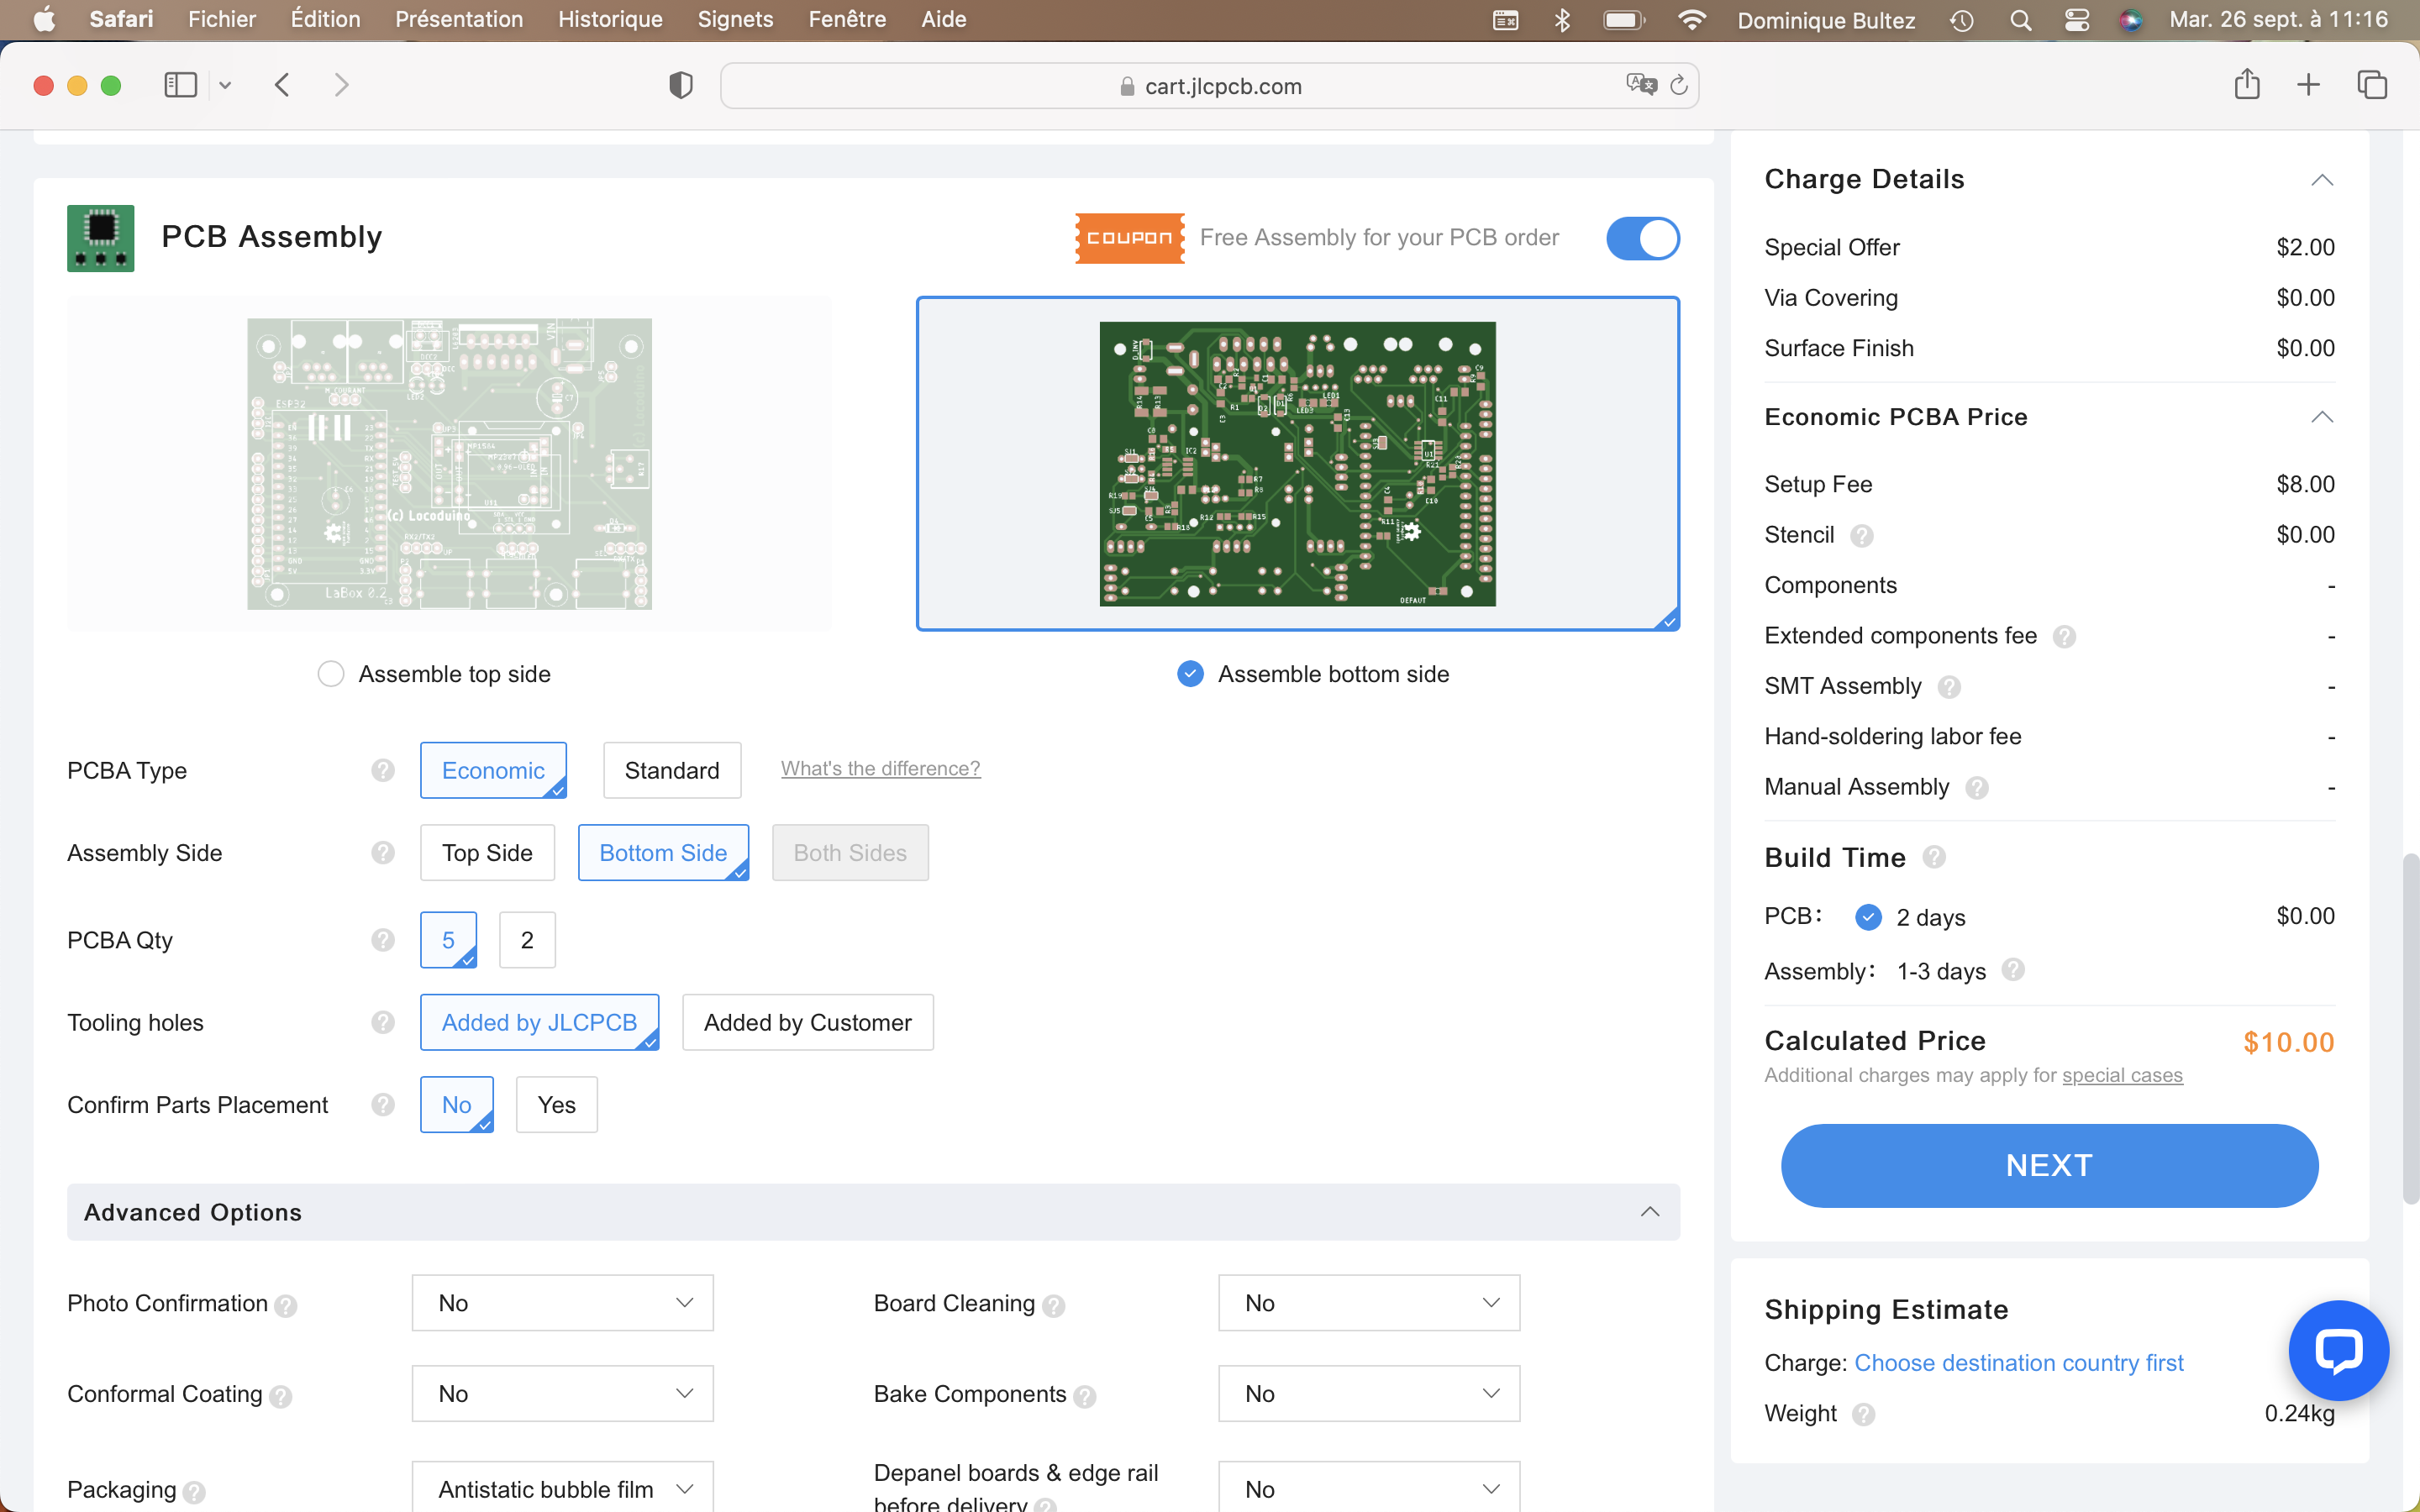The image size is (2420, 1512).
Task: Show Manual Assembly help tooltip
Action: tap(1977, 788)
